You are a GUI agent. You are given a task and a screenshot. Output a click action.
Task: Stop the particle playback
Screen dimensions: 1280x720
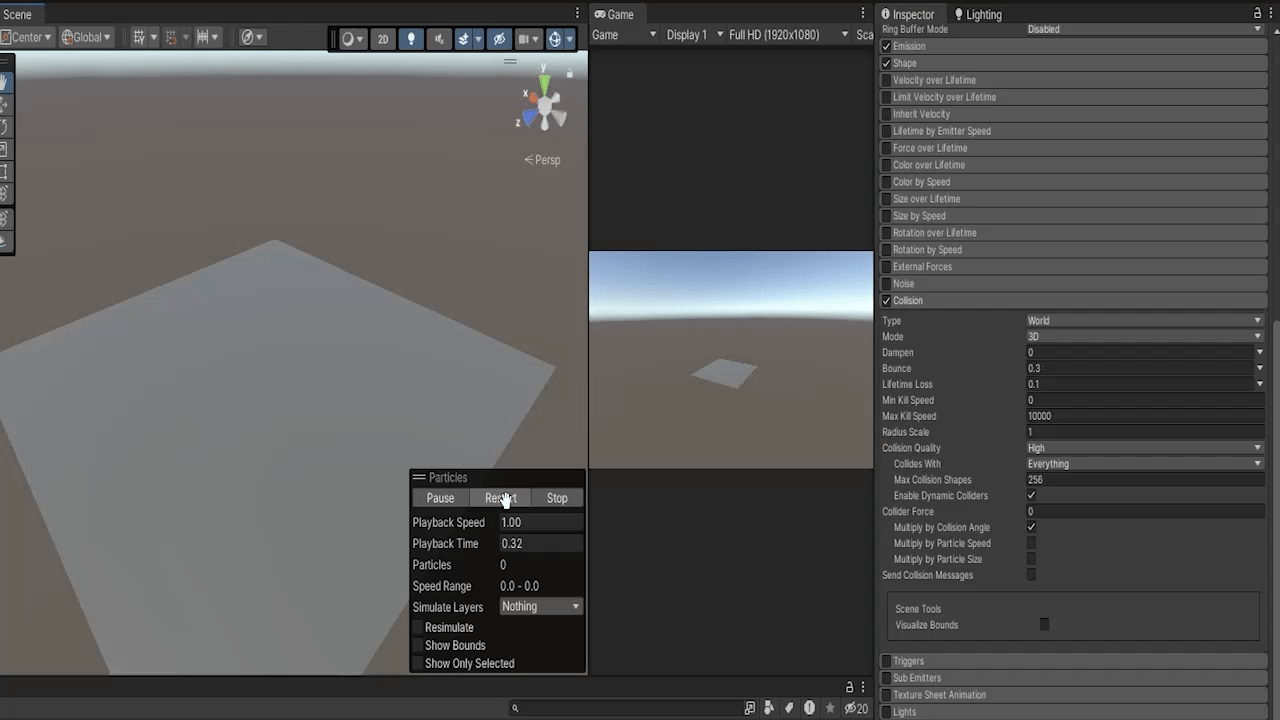(x=557, y=498)
